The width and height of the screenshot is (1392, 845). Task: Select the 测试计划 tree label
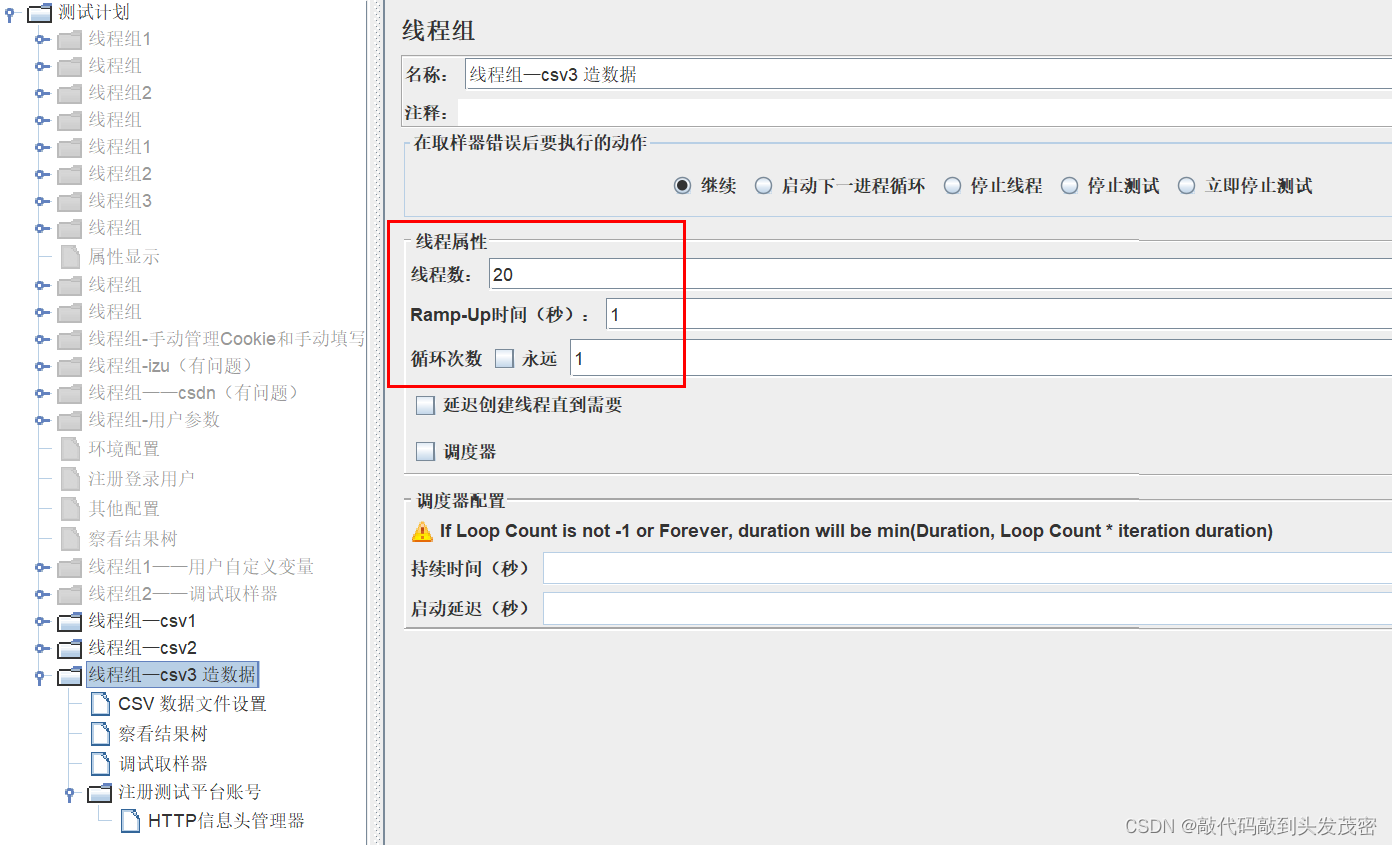[x=94, y=12]
